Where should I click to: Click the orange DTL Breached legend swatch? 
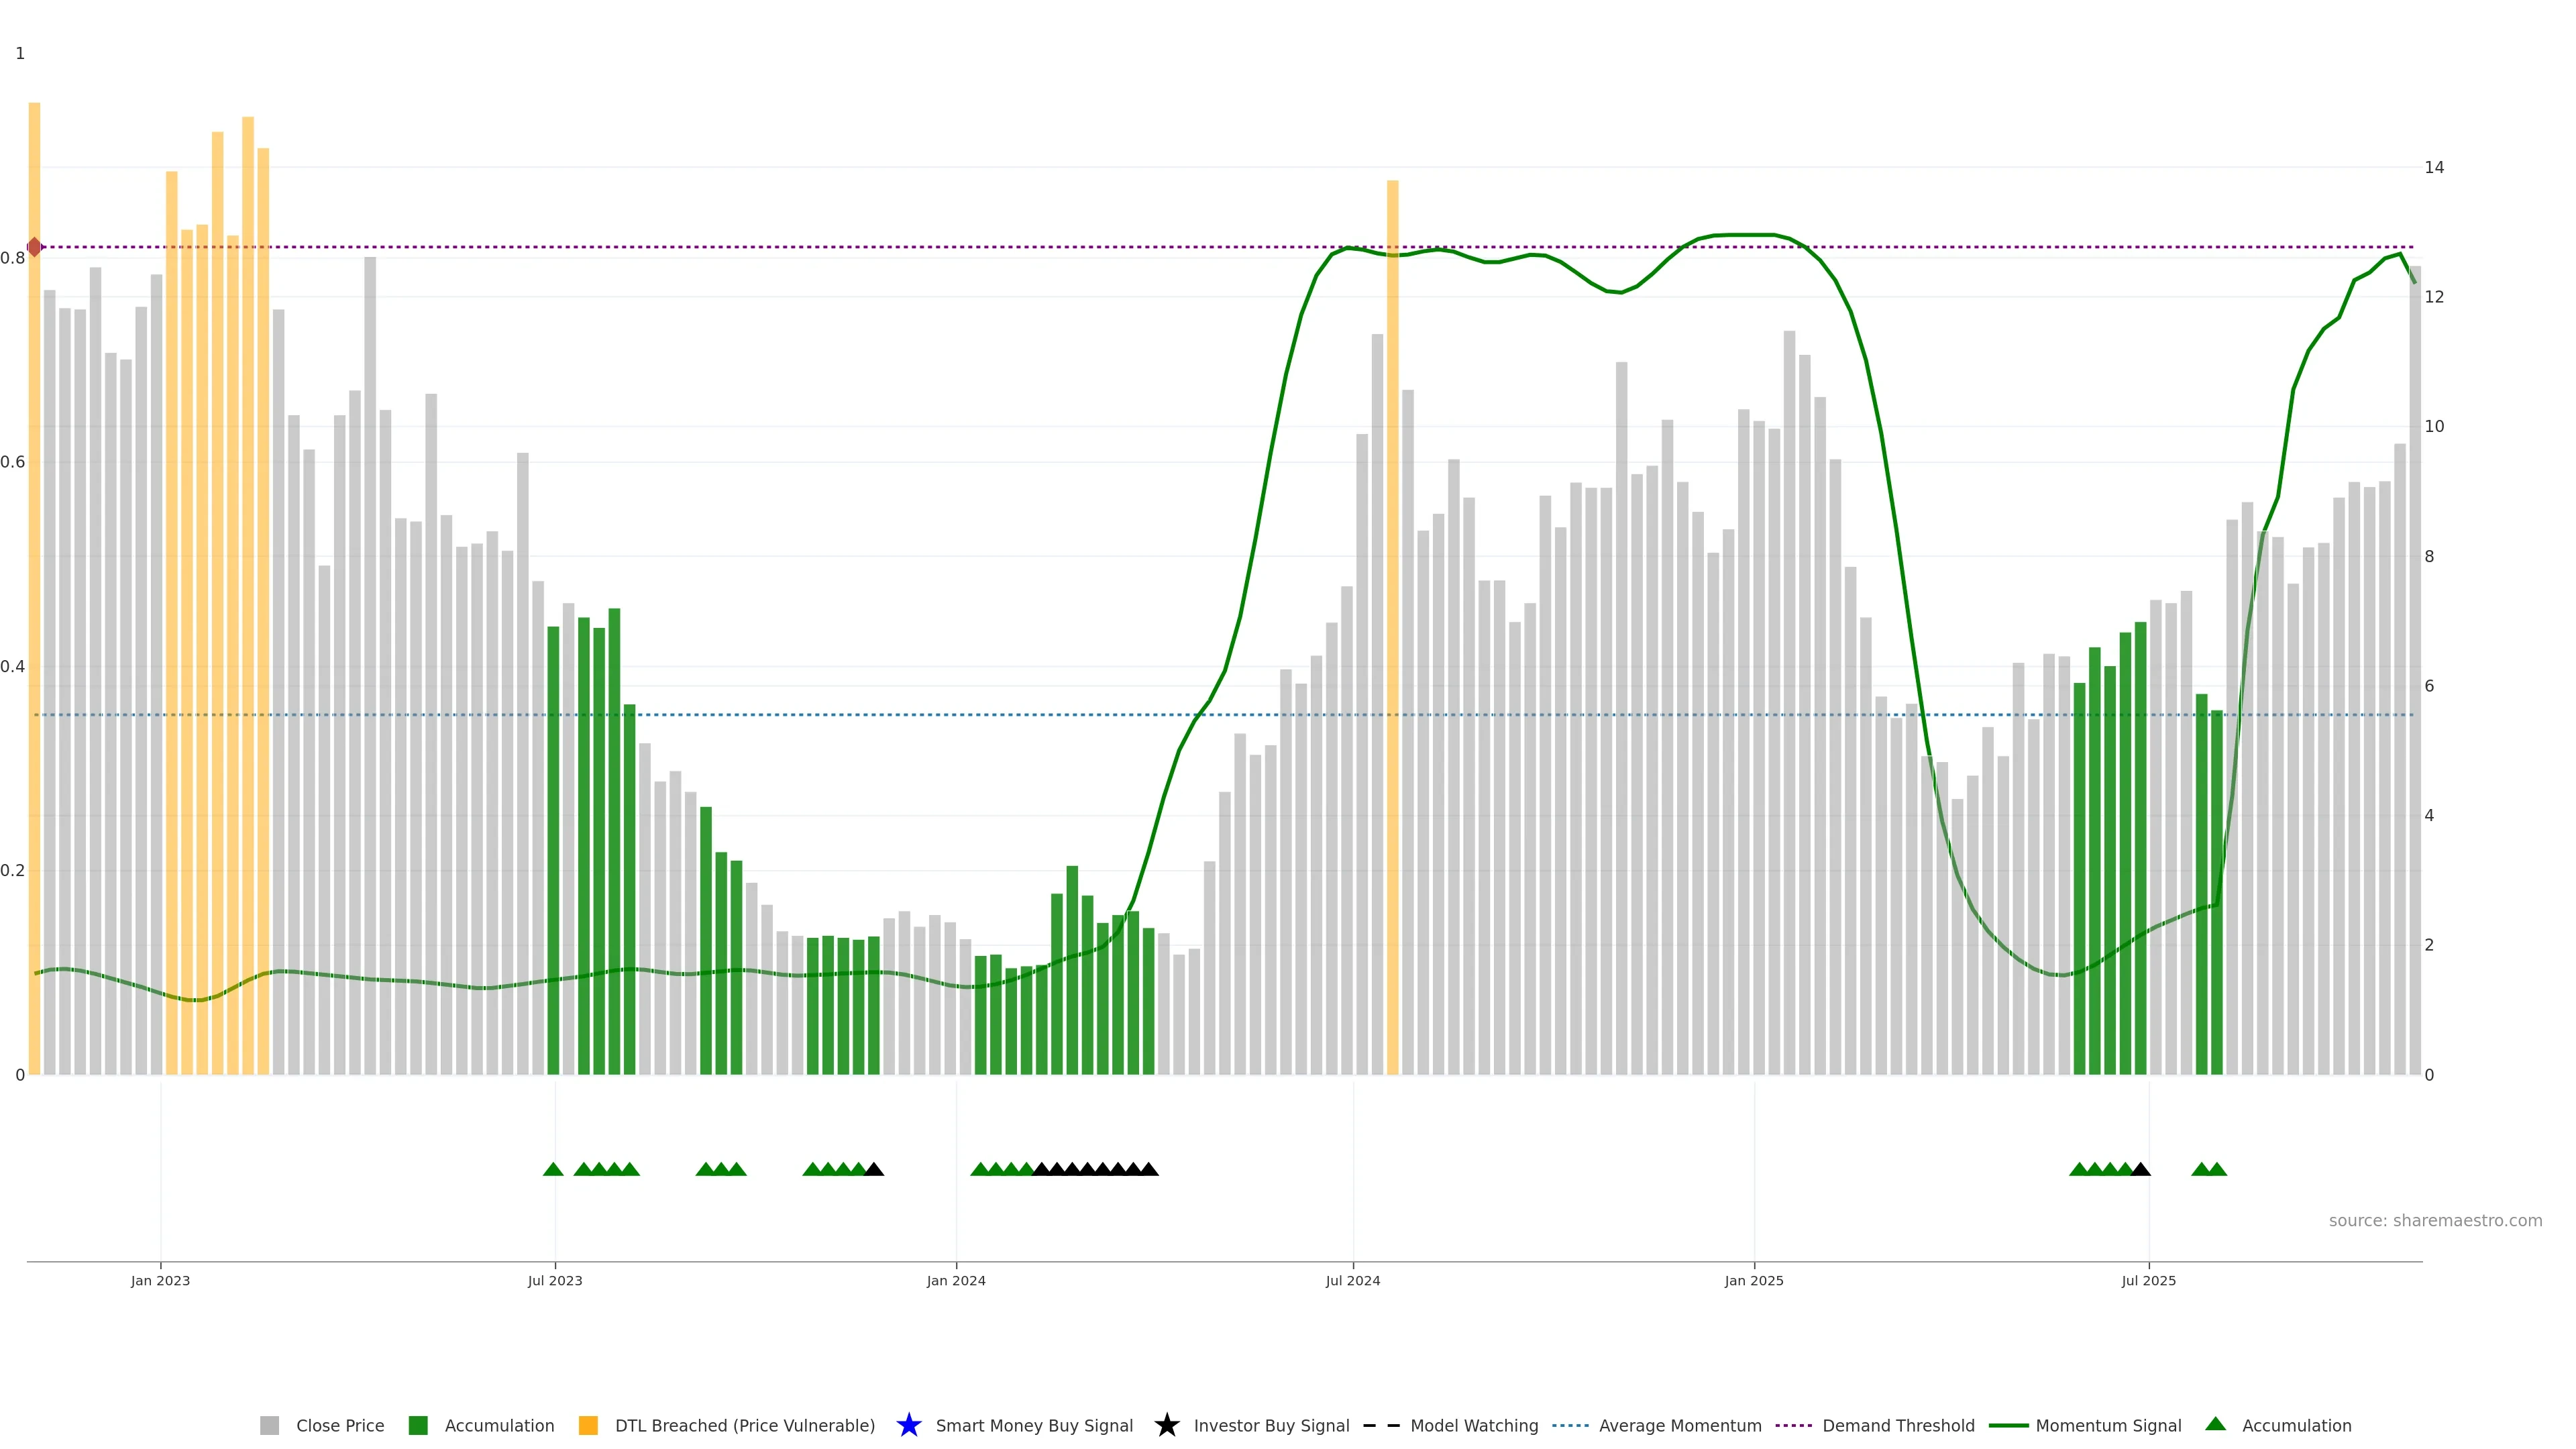(x=588, y=1425)
